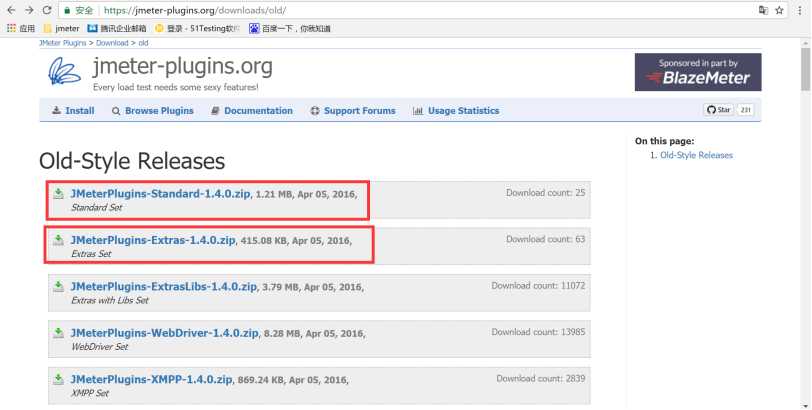Viewport: 812px width, 410px height.
Task: Open the apps grid bookmark icon
Action: [11, 28]
